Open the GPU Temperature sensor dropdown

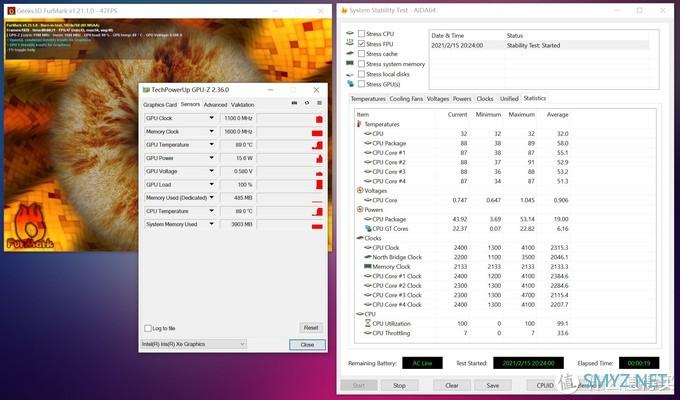pos(212,144)
